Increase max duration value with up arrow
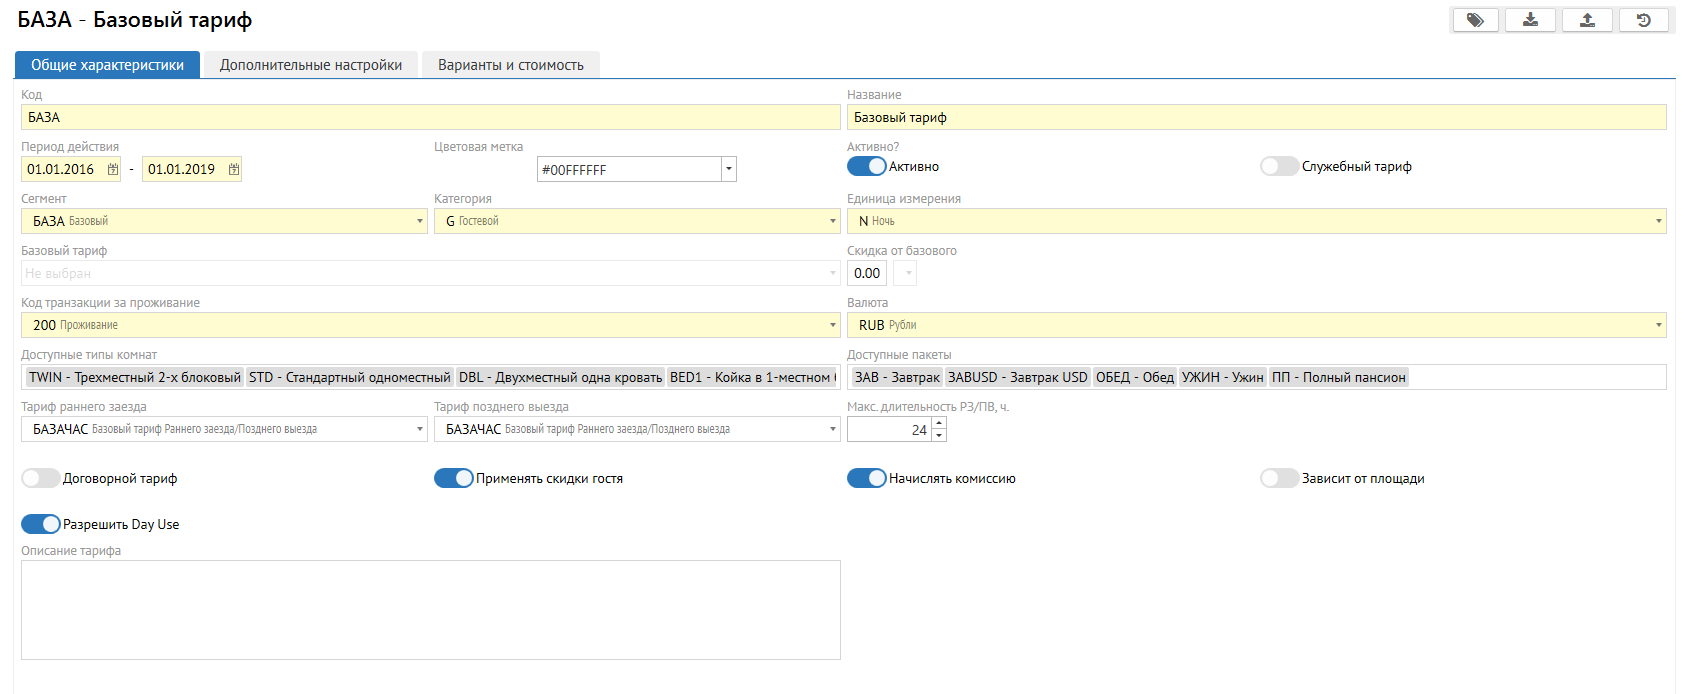This screenshot has width=1684, height=694. coord(939,424)
